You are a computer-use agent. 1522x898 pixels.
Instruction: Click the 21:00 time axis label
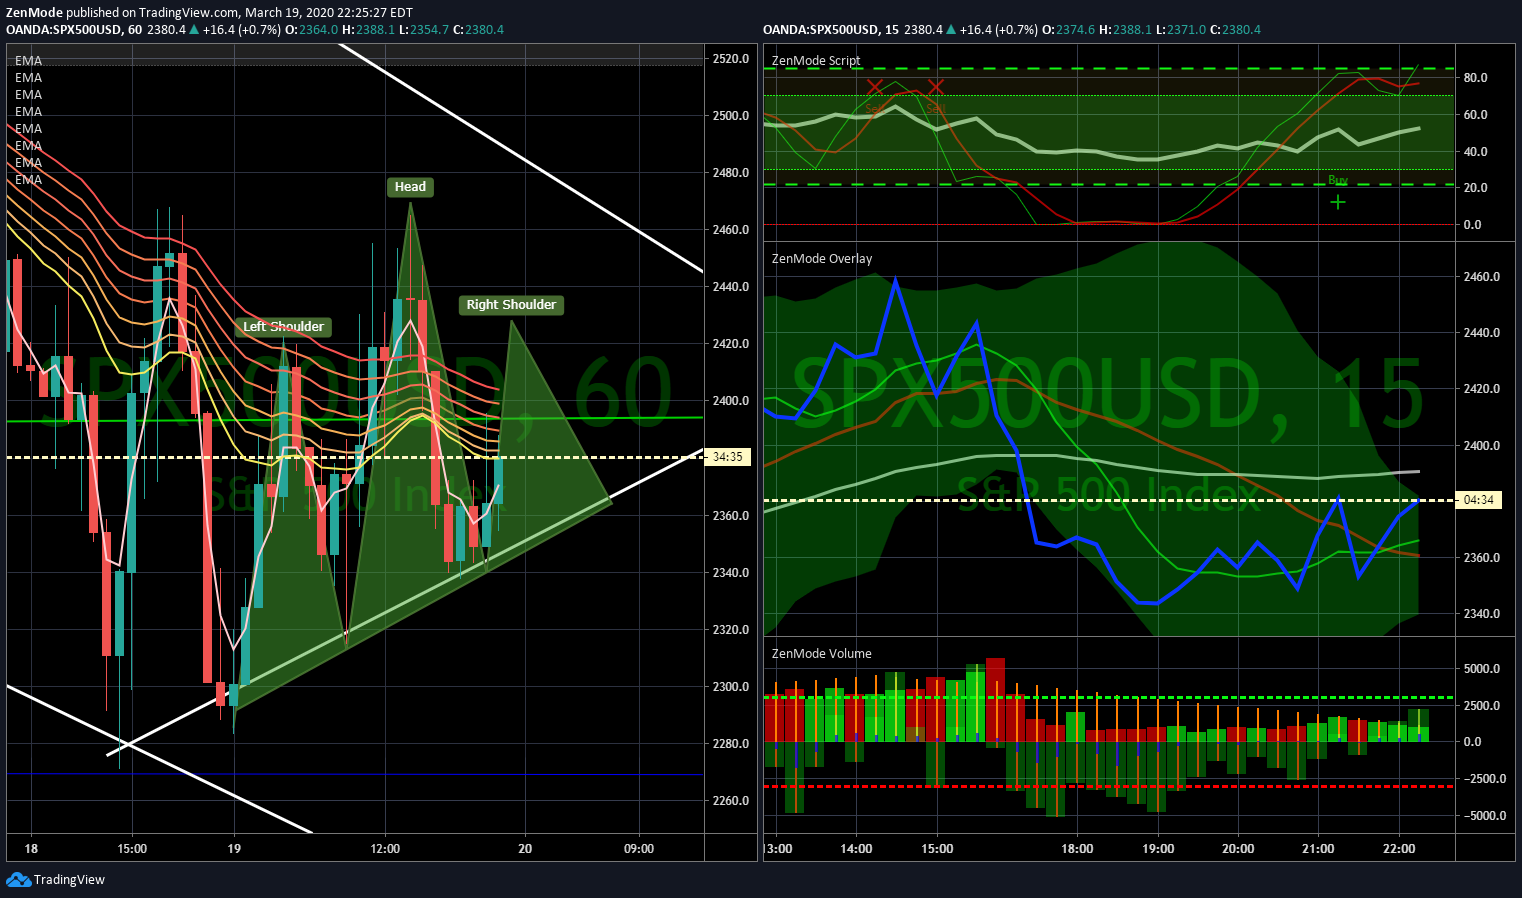point(1318,849)
